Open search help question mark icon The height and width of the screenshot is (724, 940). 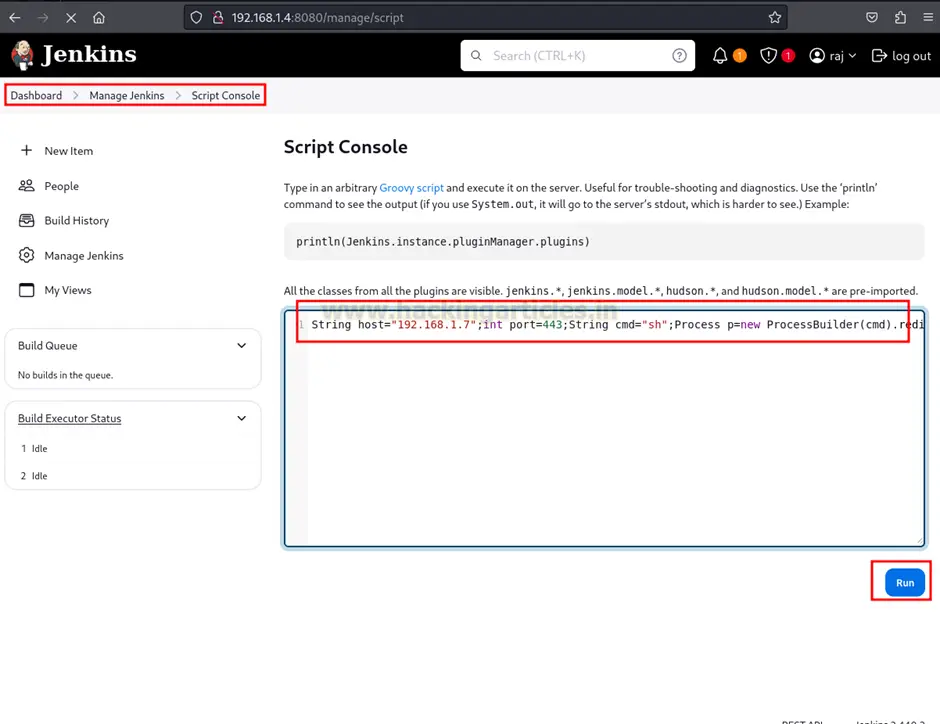[679, 56]
